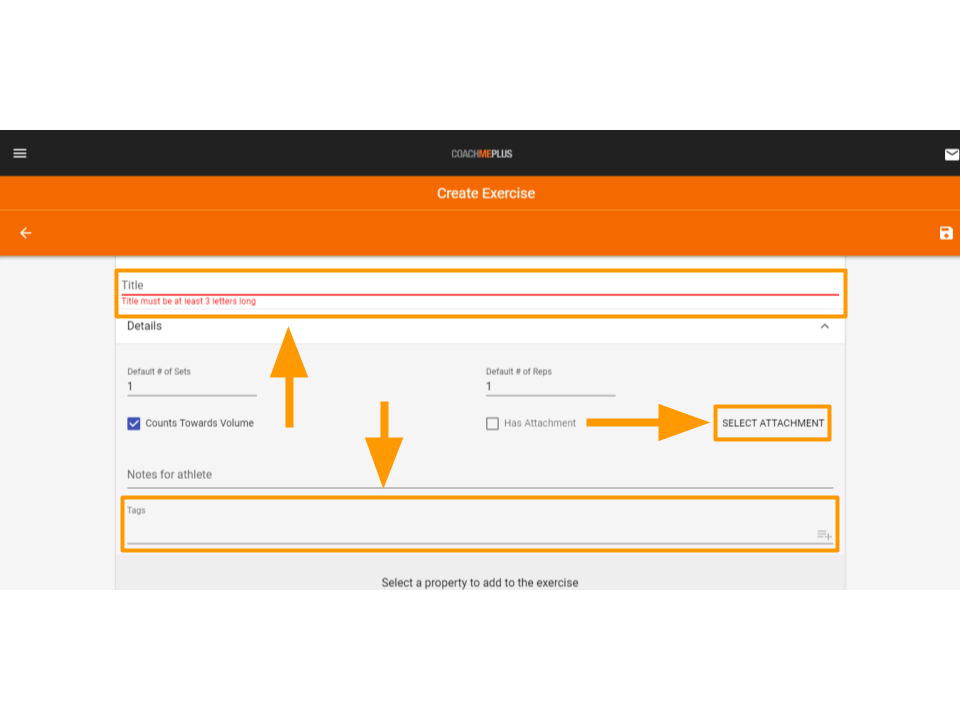The width and height of the screenshot is (960, 720).
Task: Go back using the left arrow
Action: click(x=26, y=233)
